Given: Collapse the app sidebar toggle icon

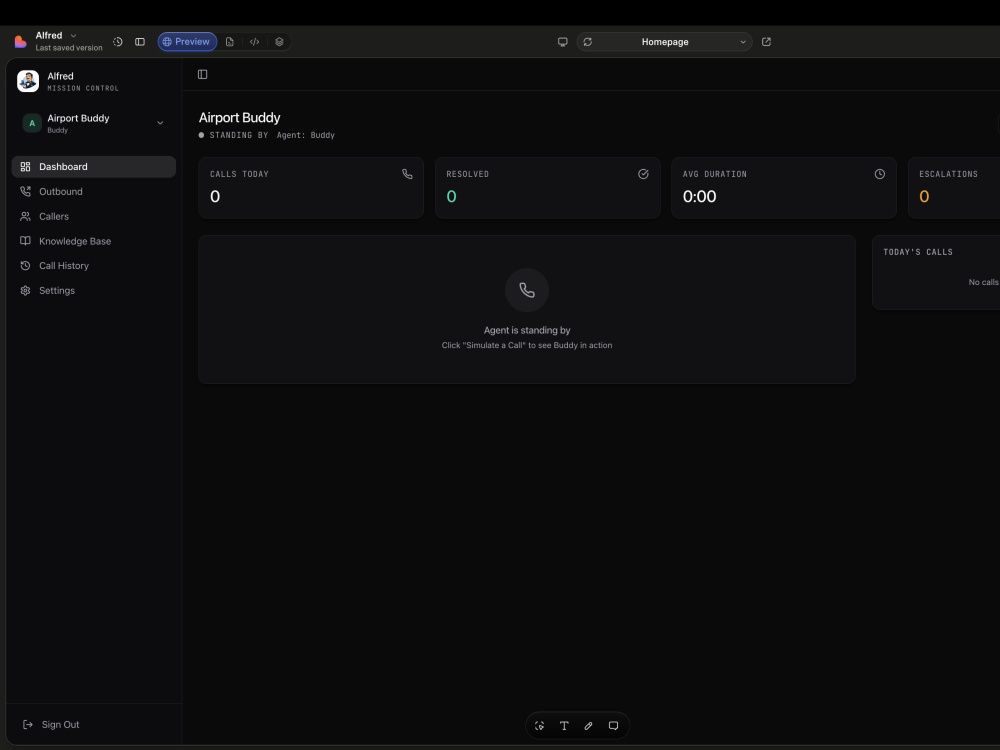Looking at the screenshot, I should [x=203, y=75].
